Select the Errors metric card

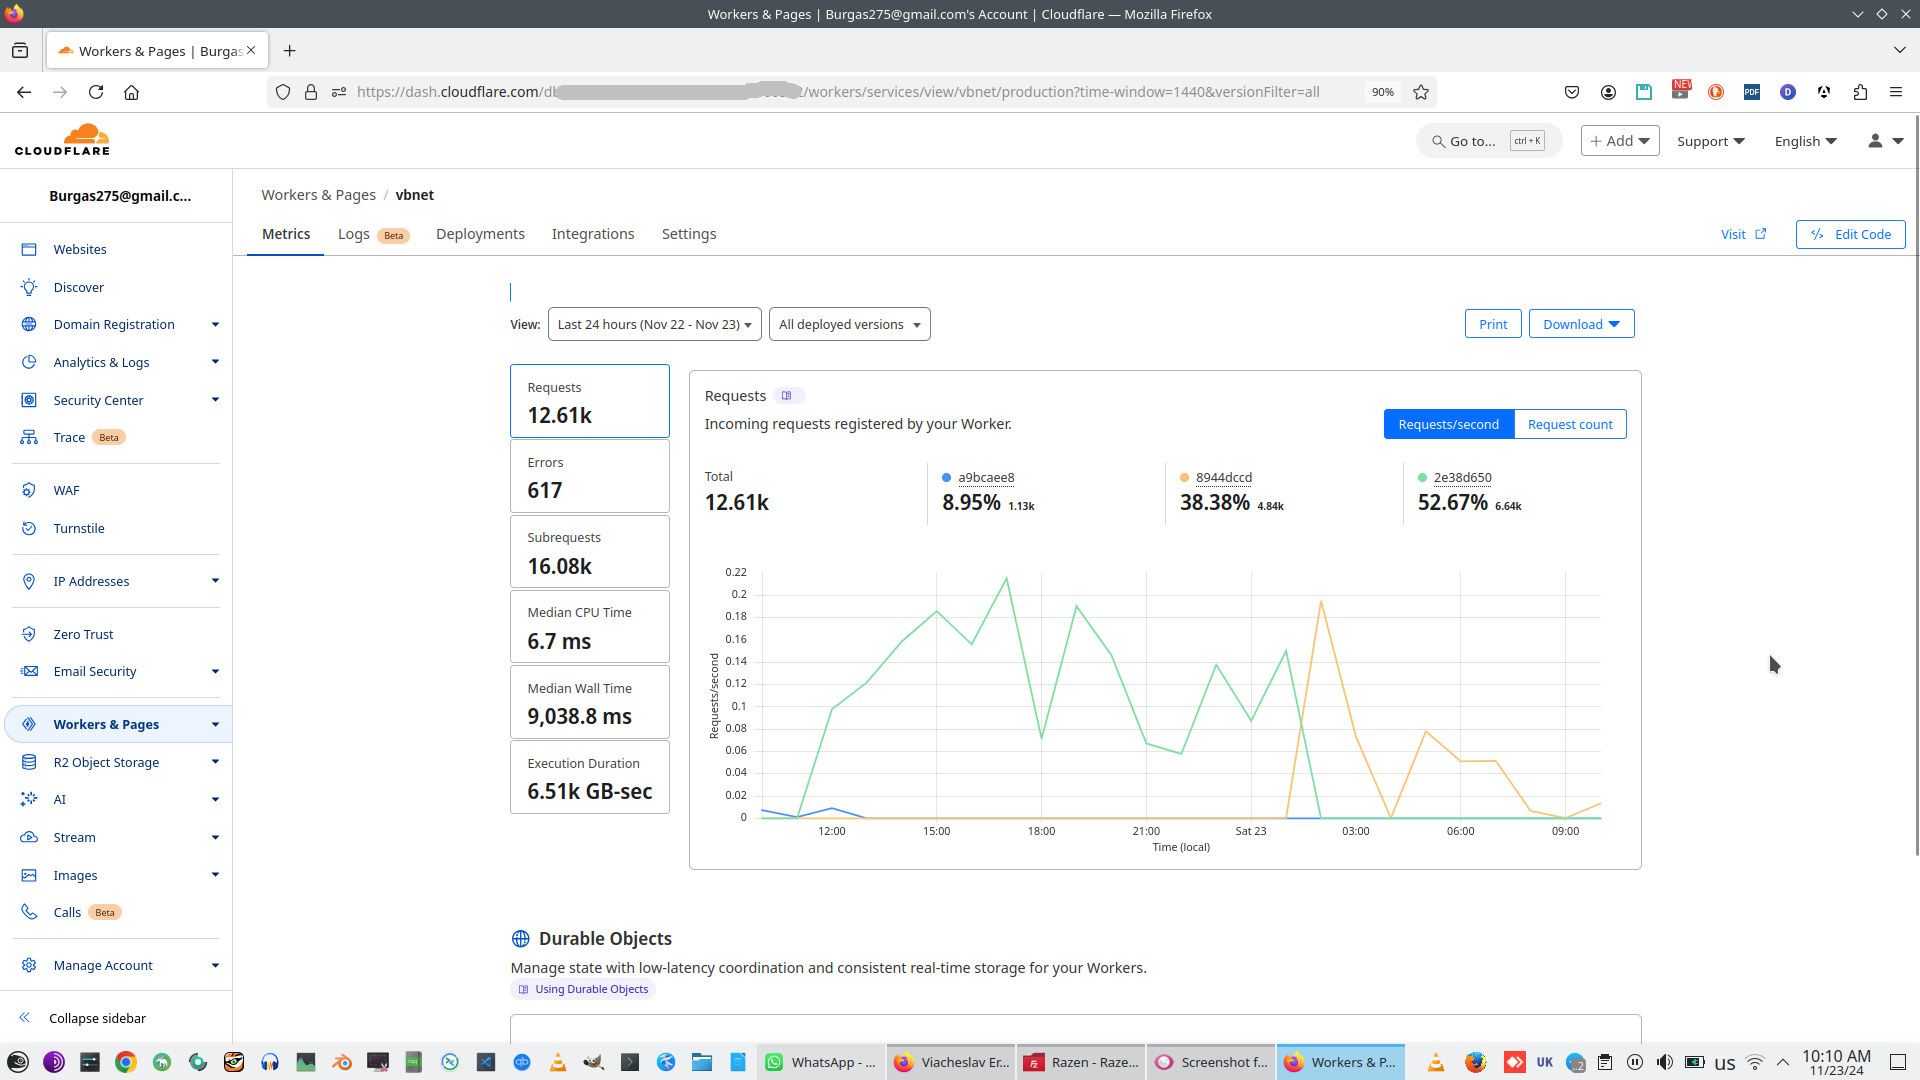[589, 477]
